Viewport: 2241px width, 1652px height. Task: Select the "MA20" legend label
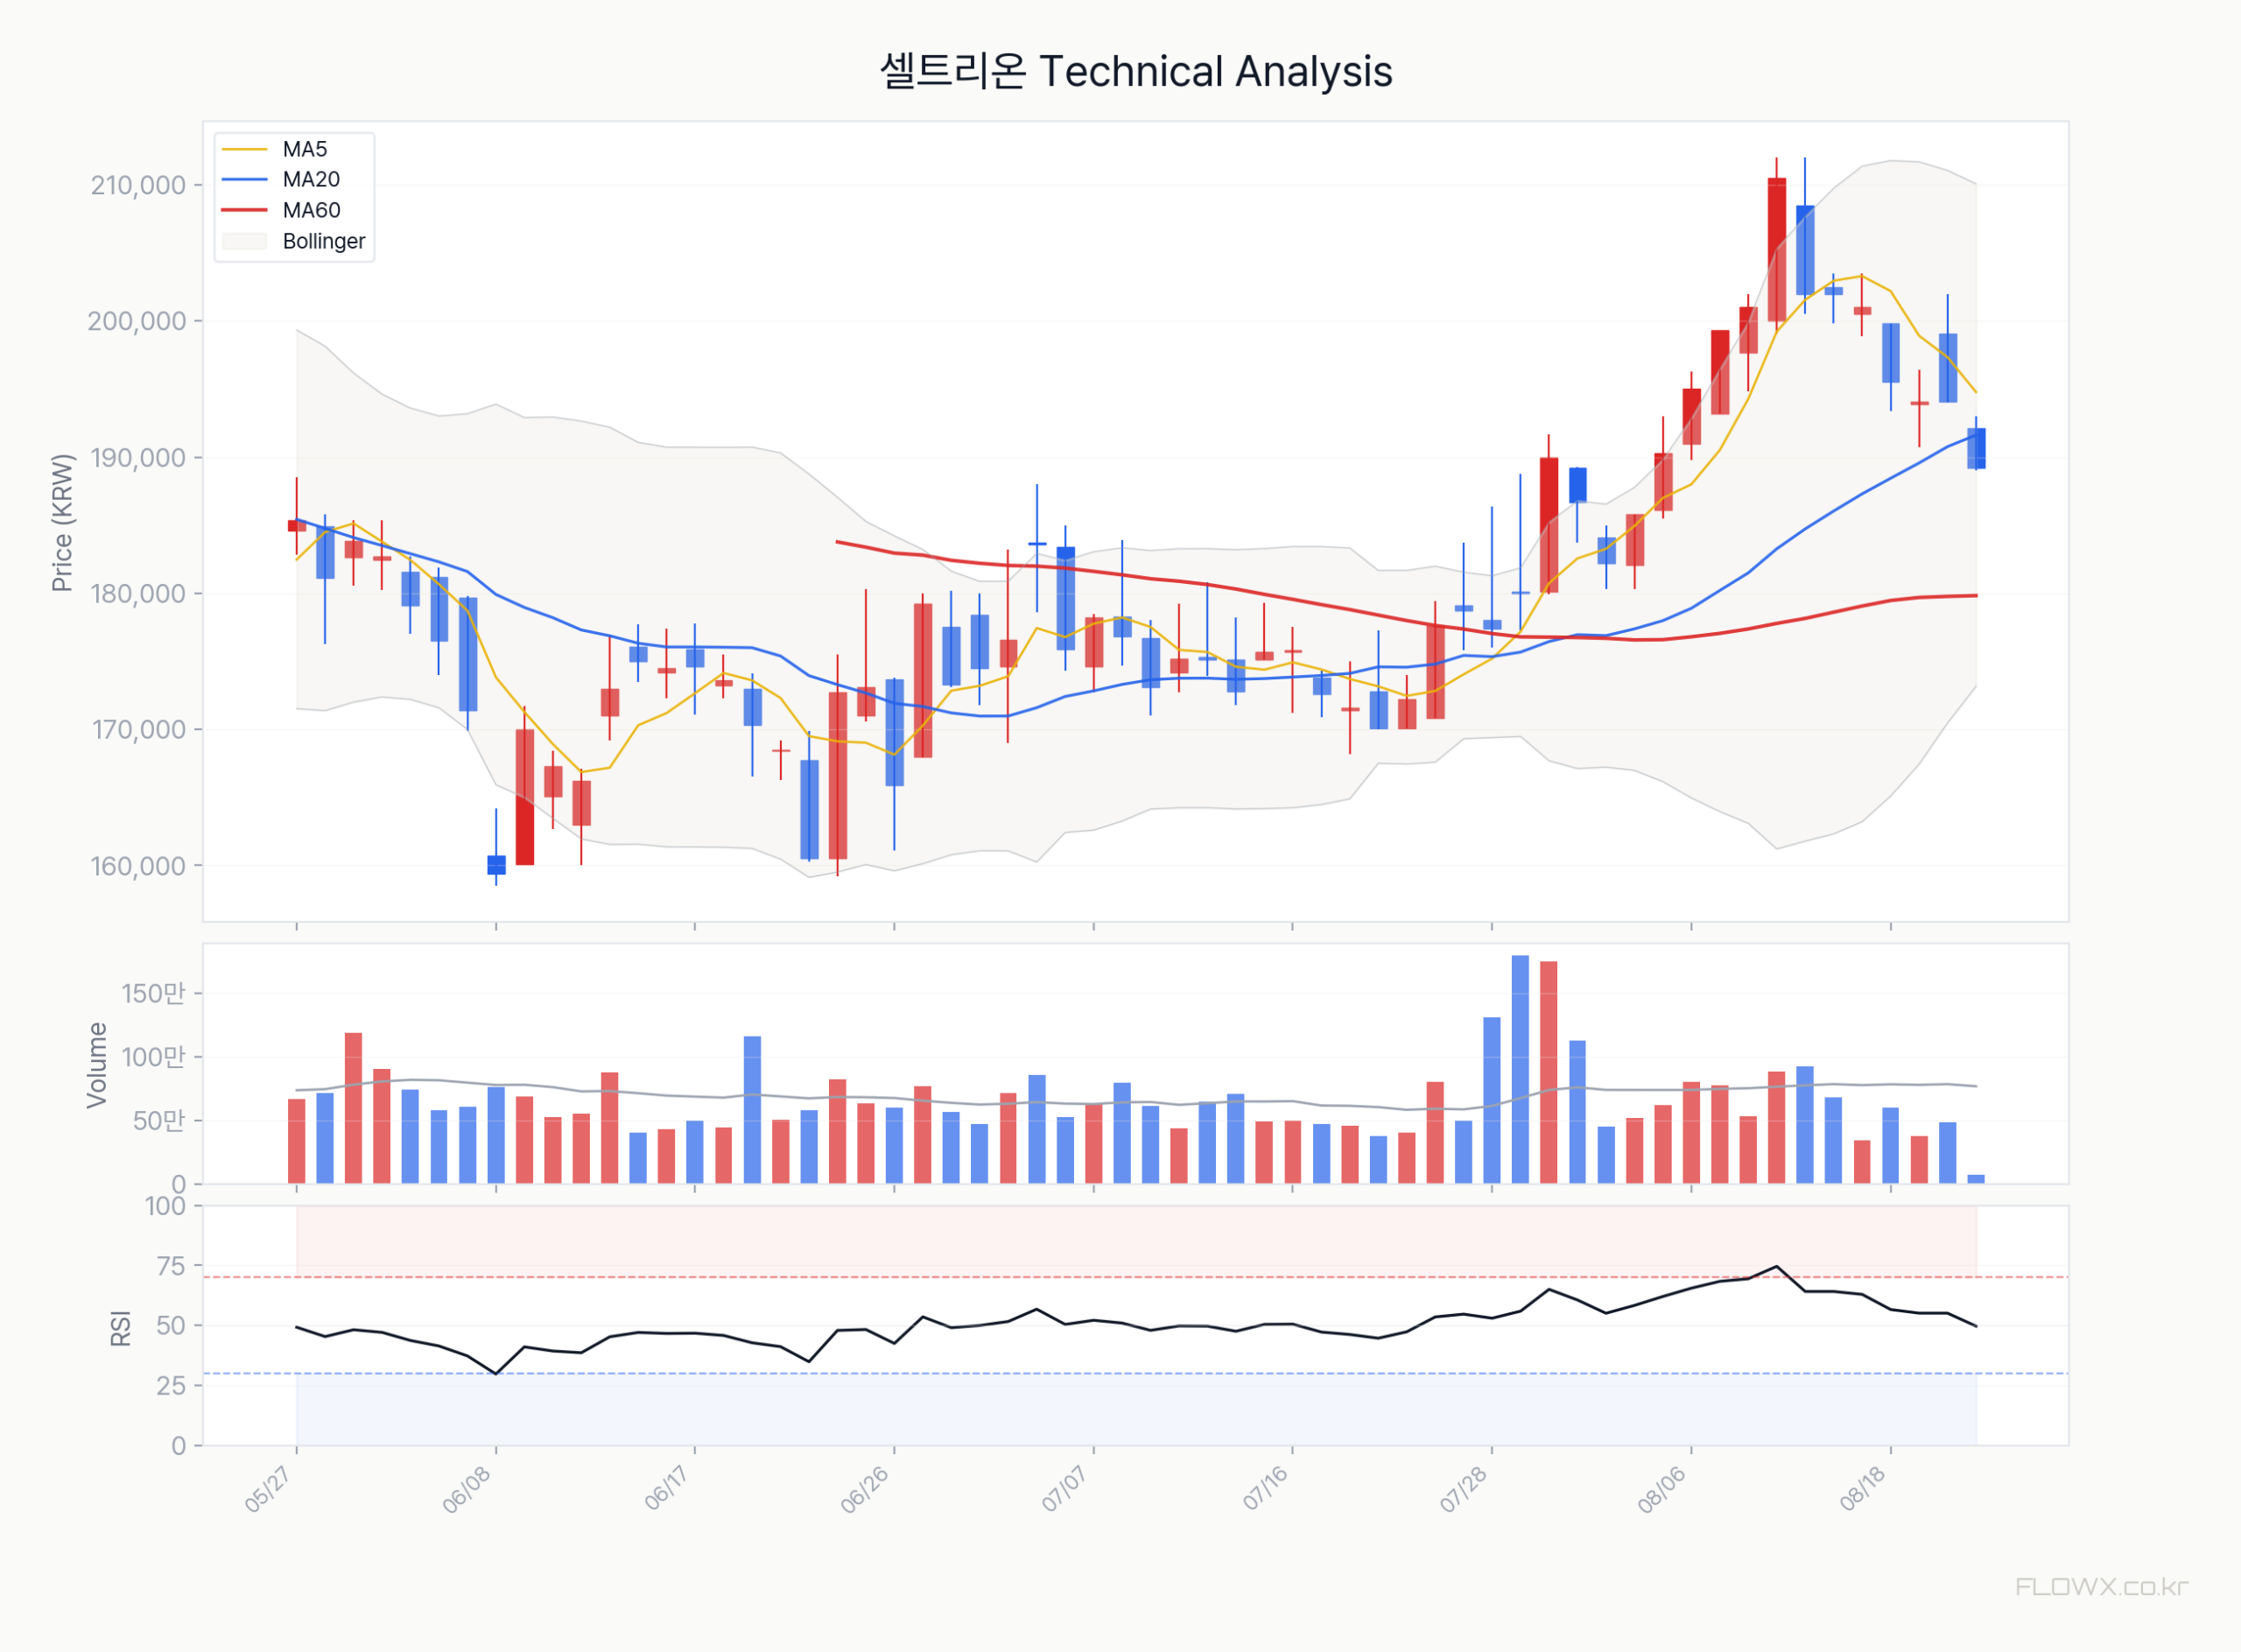tap(311, 180)
